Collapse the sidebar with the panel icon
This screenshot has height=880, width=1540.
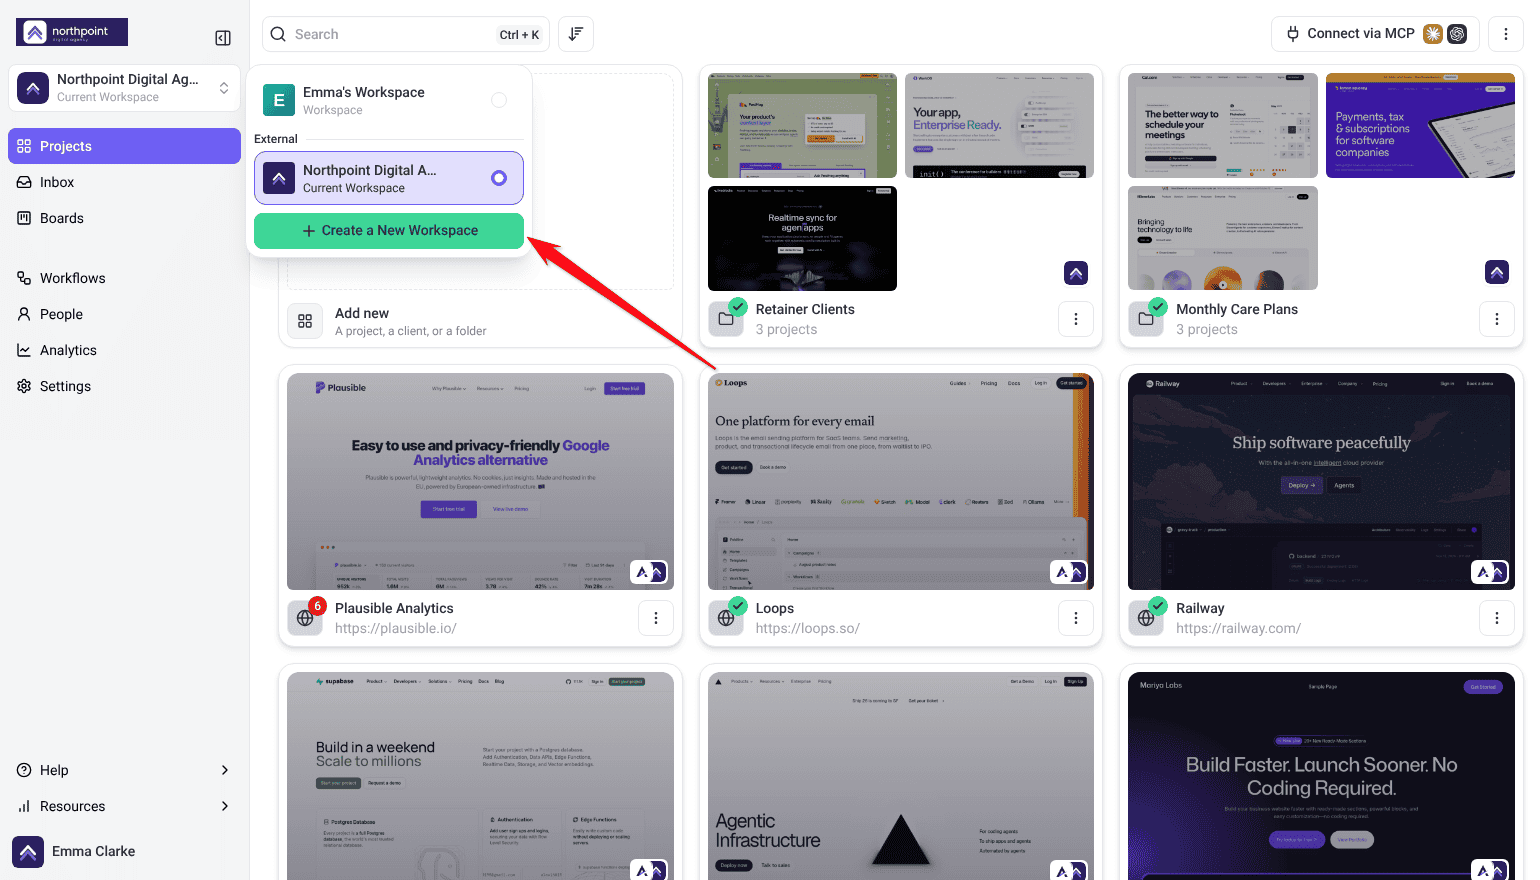click(223, 38)
